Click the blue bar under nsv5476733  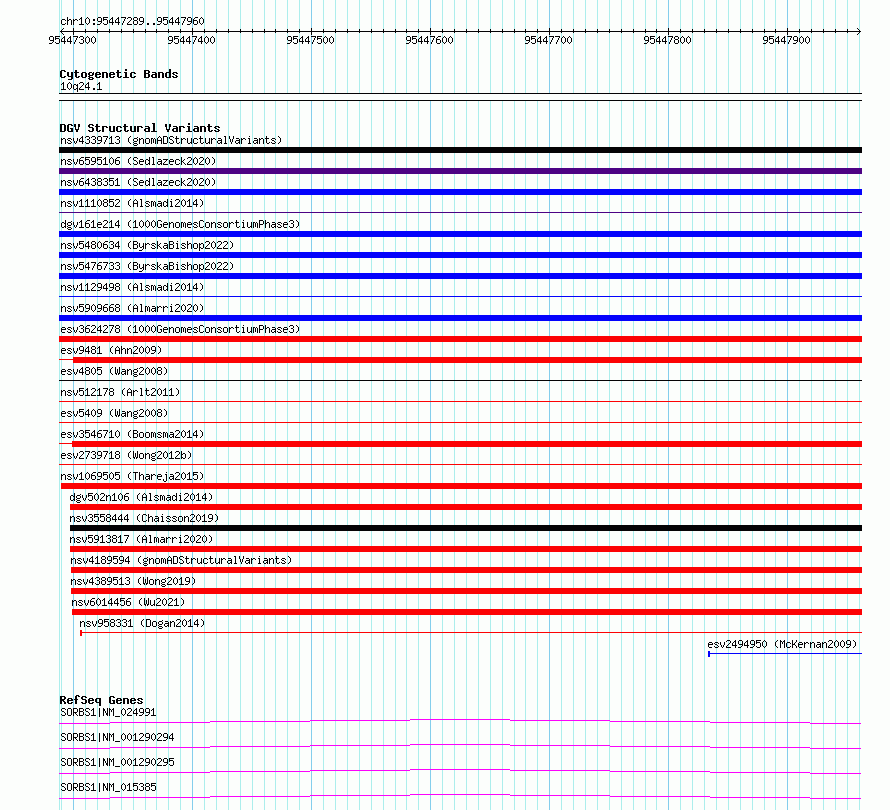coord(460,276)
